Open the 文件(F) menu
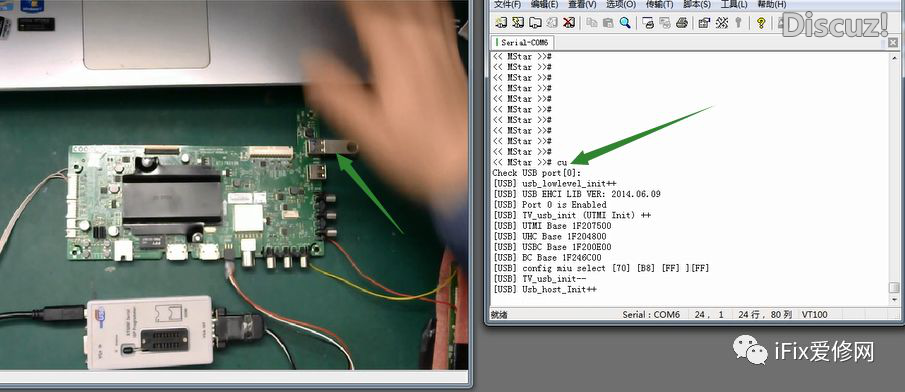The height and width of the screenshot is (392, 905). pos(508,4)
